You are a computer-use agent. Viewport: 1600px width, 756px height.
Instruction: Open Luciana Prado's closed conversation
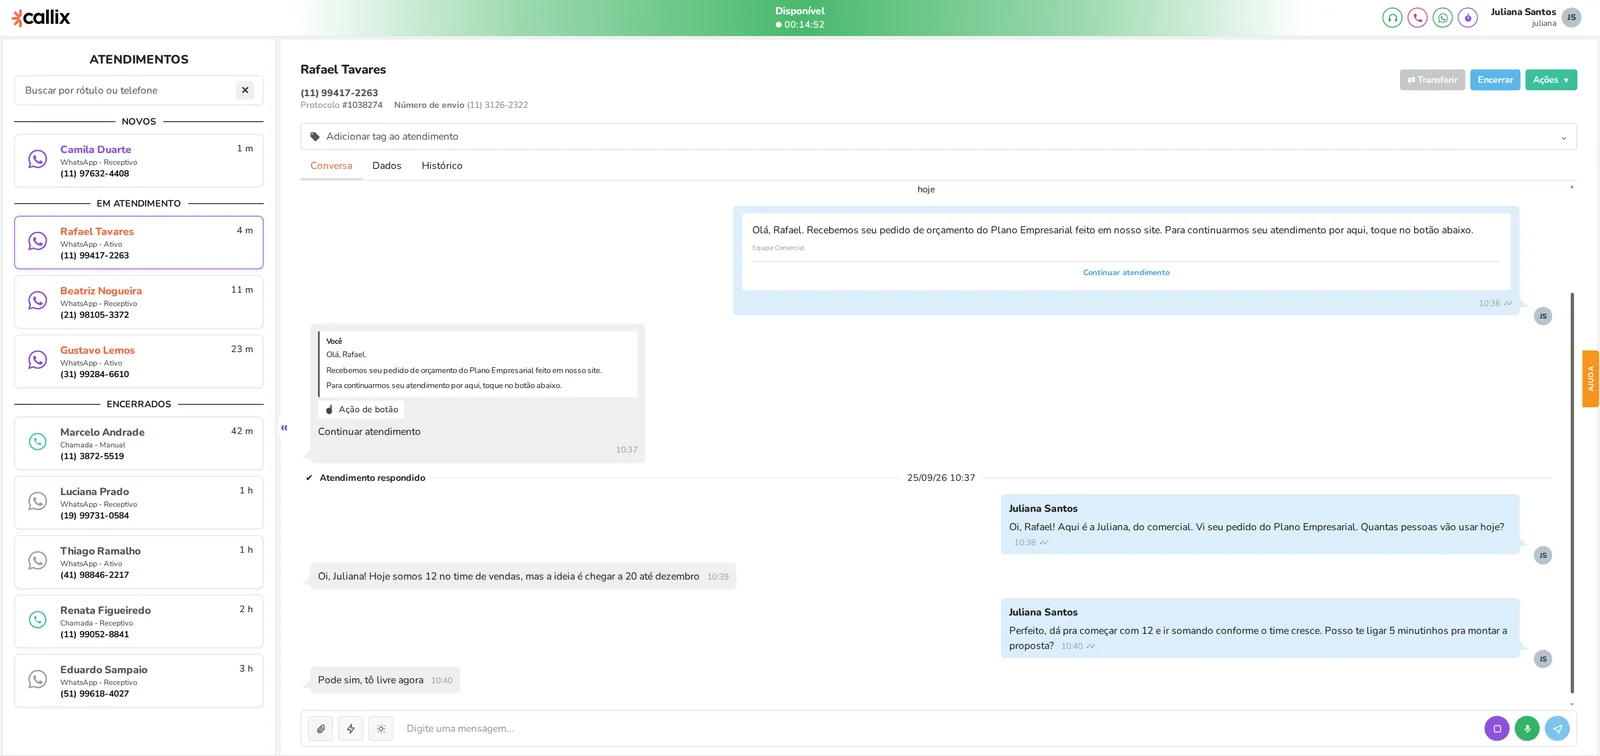pos(139,503)
